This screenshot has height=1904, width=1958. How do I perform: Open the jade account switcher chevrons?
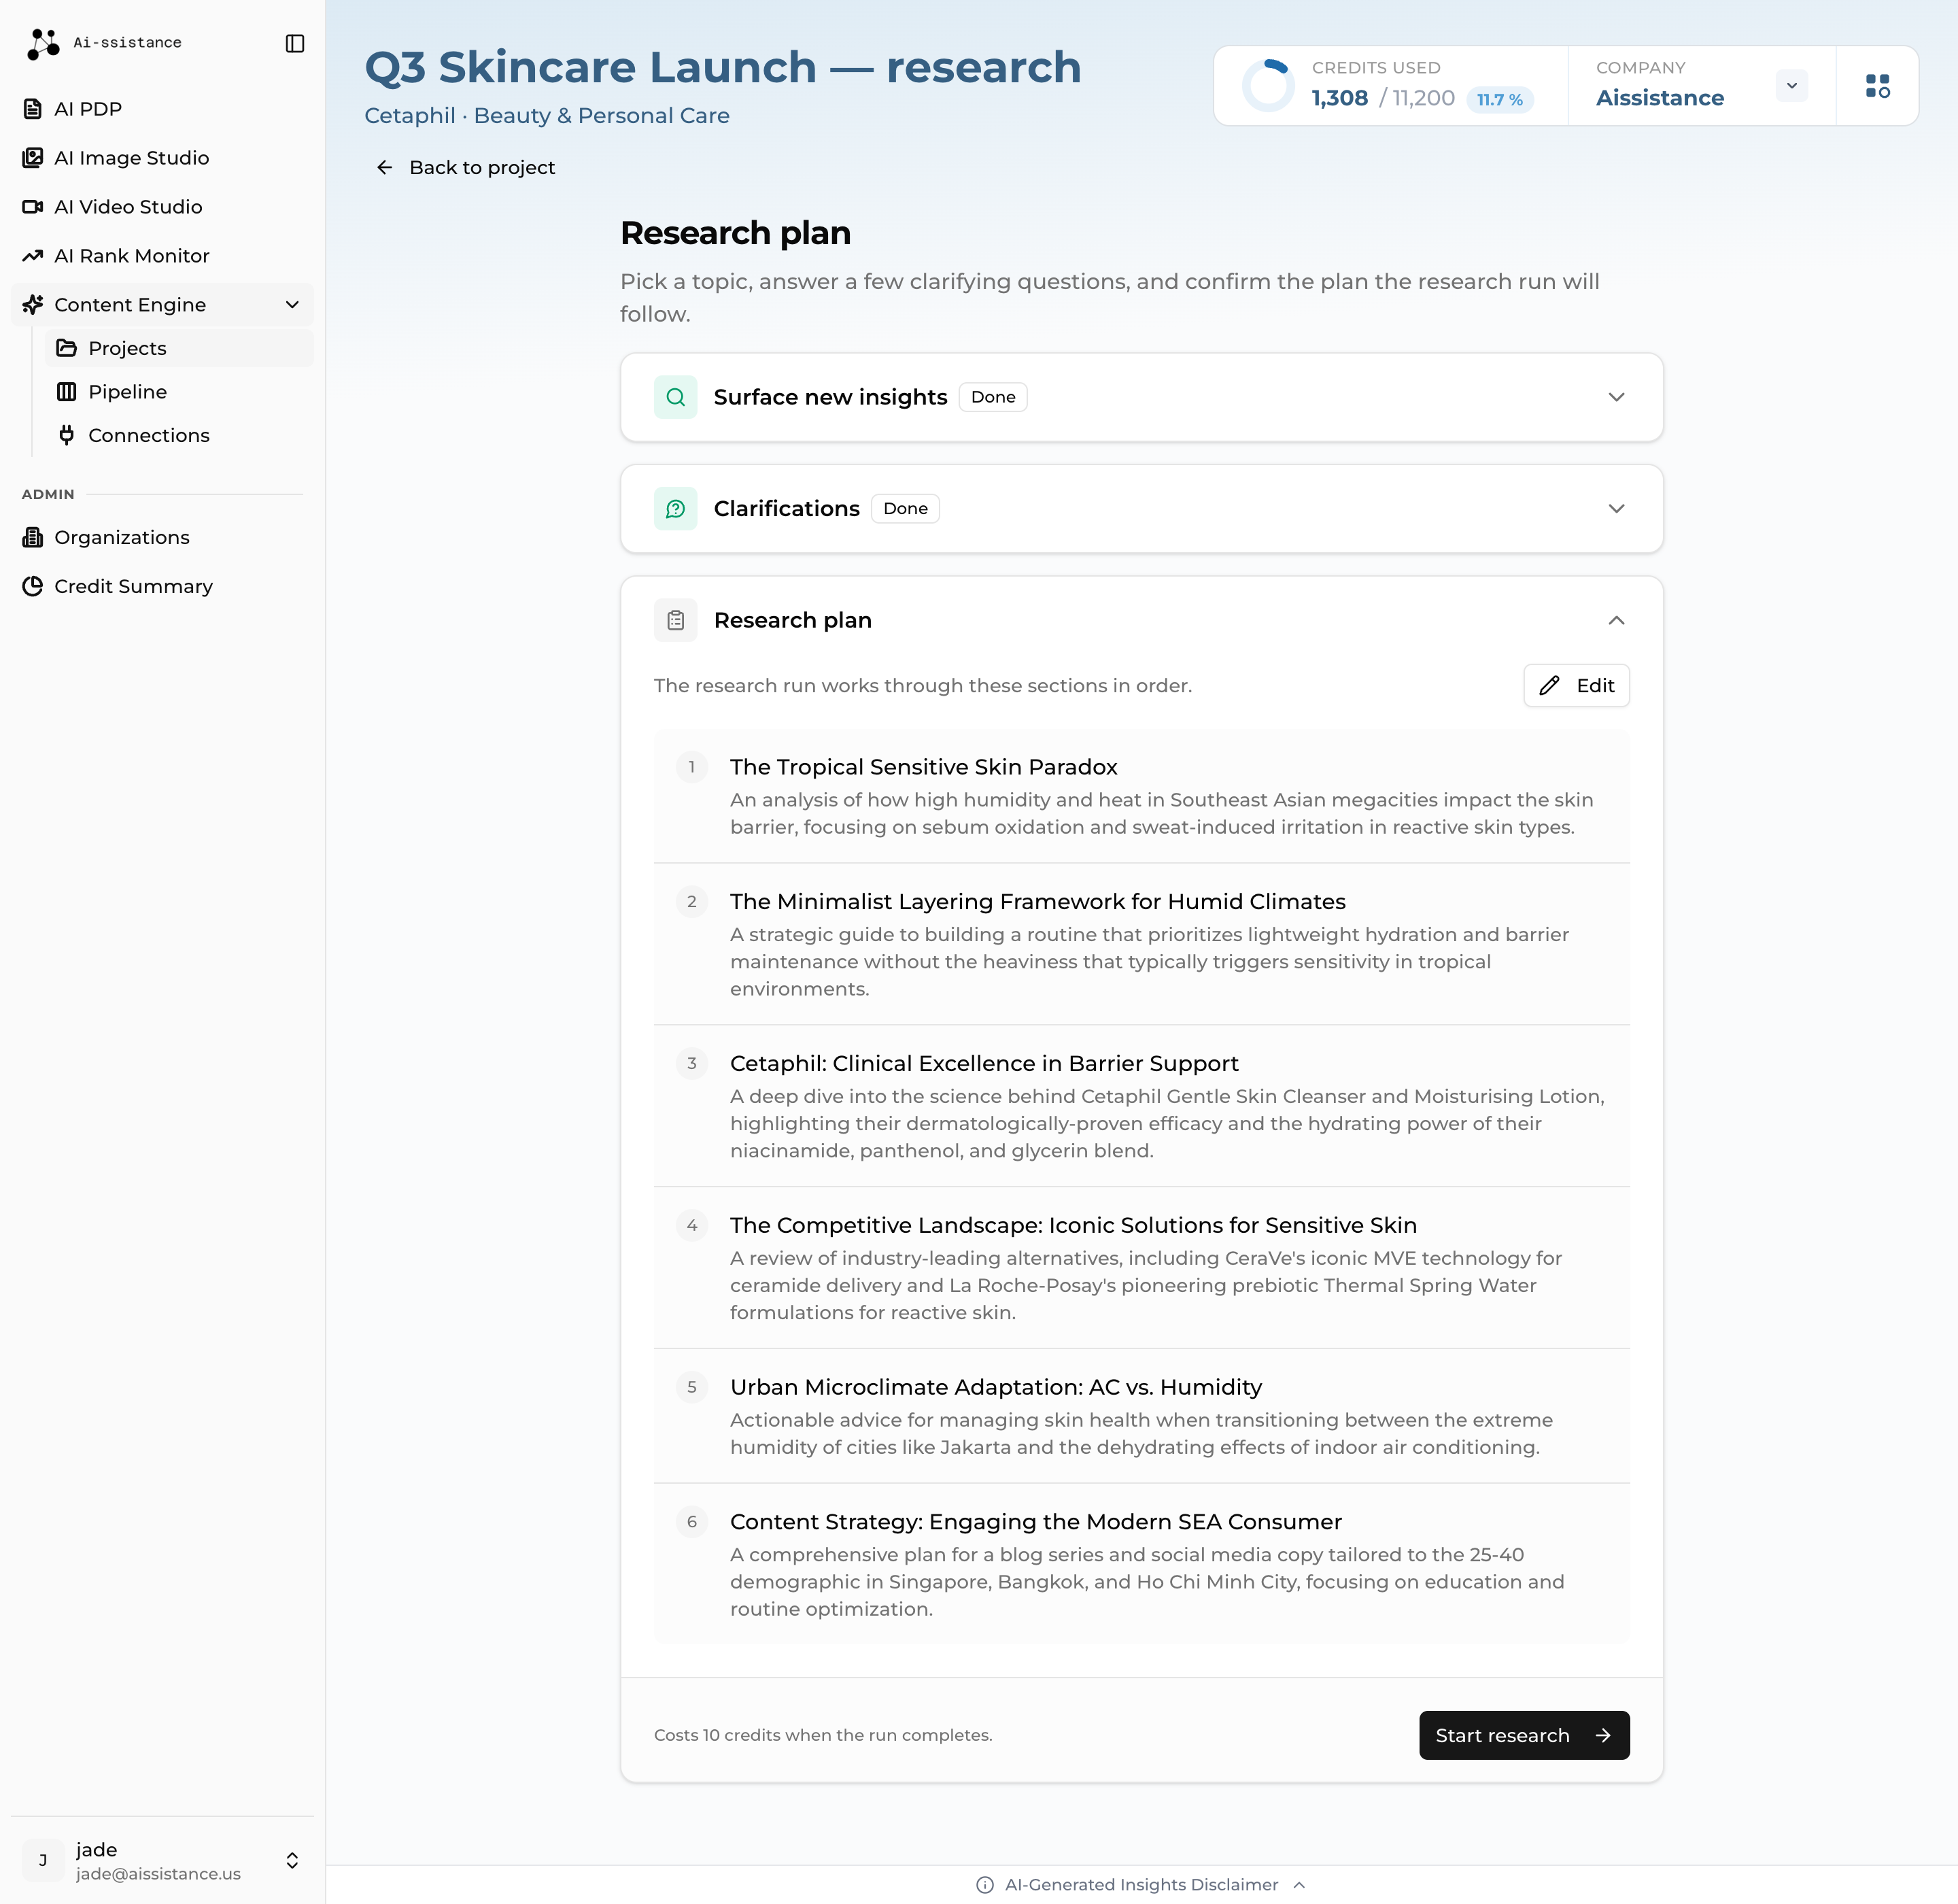click(x=292, y=1860)
